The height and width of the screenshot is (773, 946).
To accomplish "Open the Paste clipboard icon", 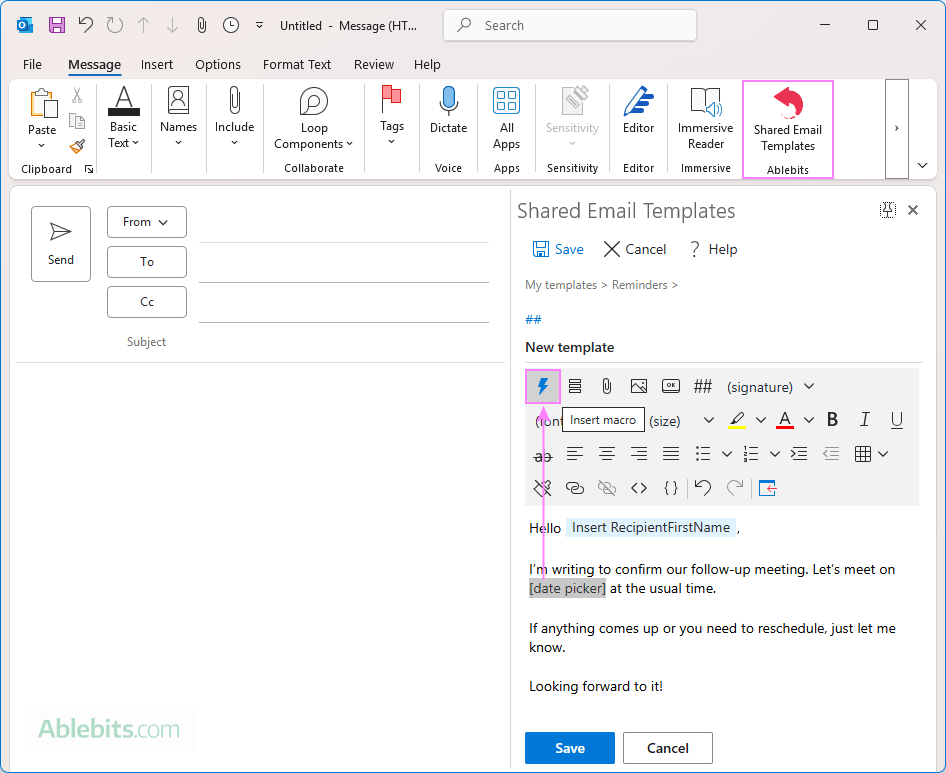I will (43, 104).
